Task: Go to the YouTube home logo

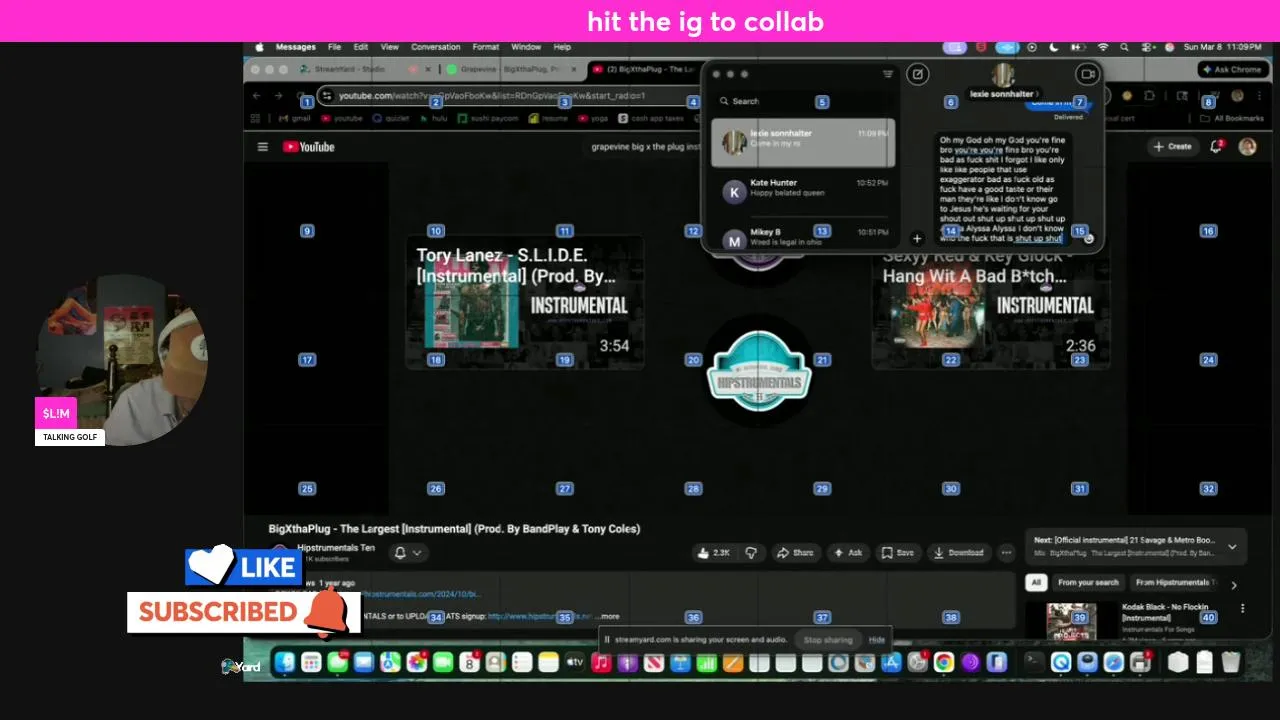Action: (309, 147)
